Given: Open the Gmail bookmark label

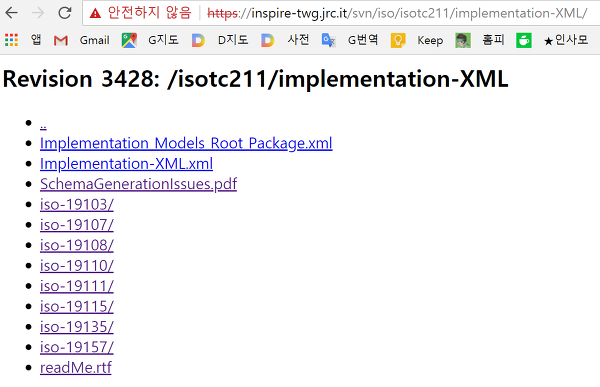Looking at the screenshot, I should [x=95, y=40].
